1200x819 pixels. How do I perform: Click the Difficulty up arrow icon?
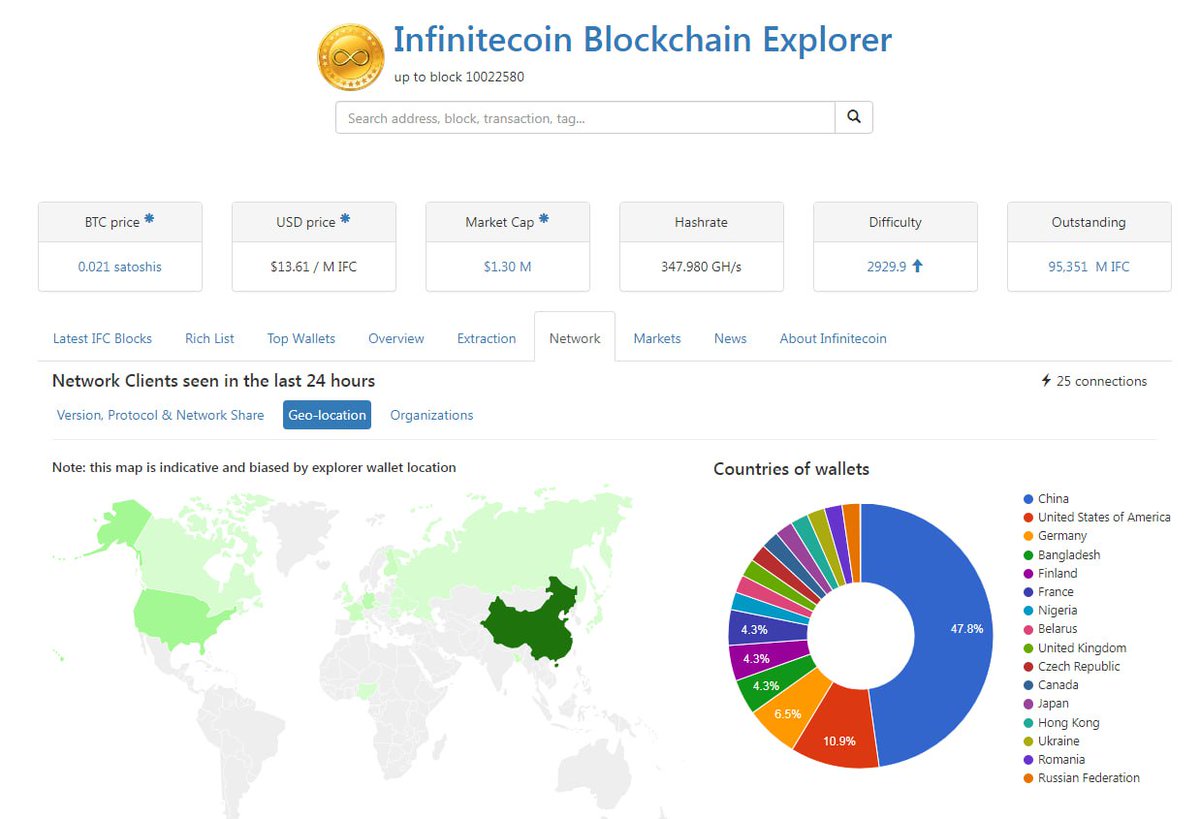tap(917, 267)
